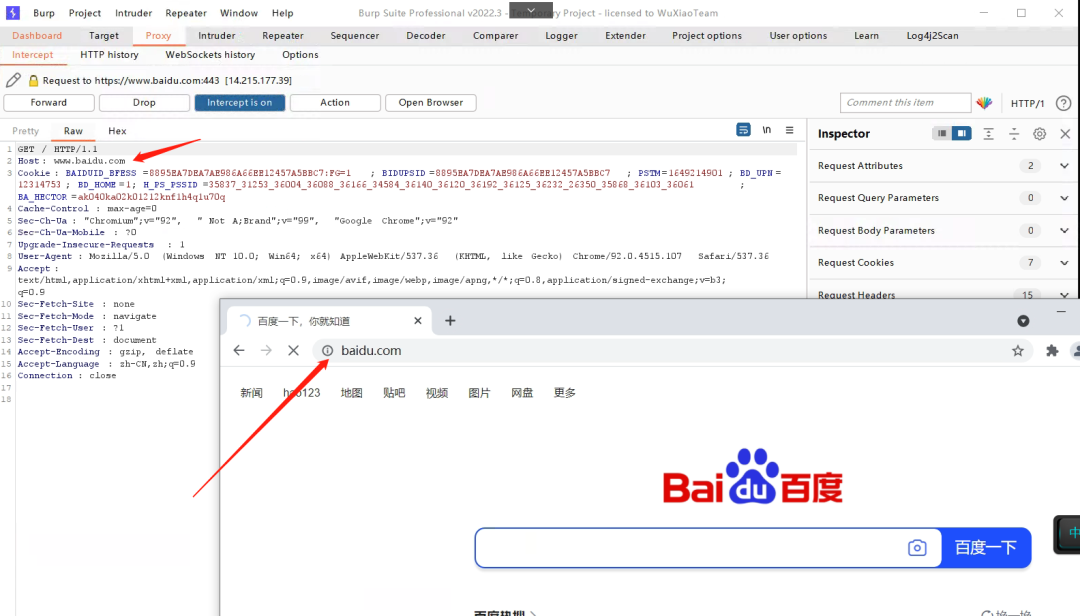Toggle the message editor word wrap icon
The image size is (1080, 616).
point(743,130)
